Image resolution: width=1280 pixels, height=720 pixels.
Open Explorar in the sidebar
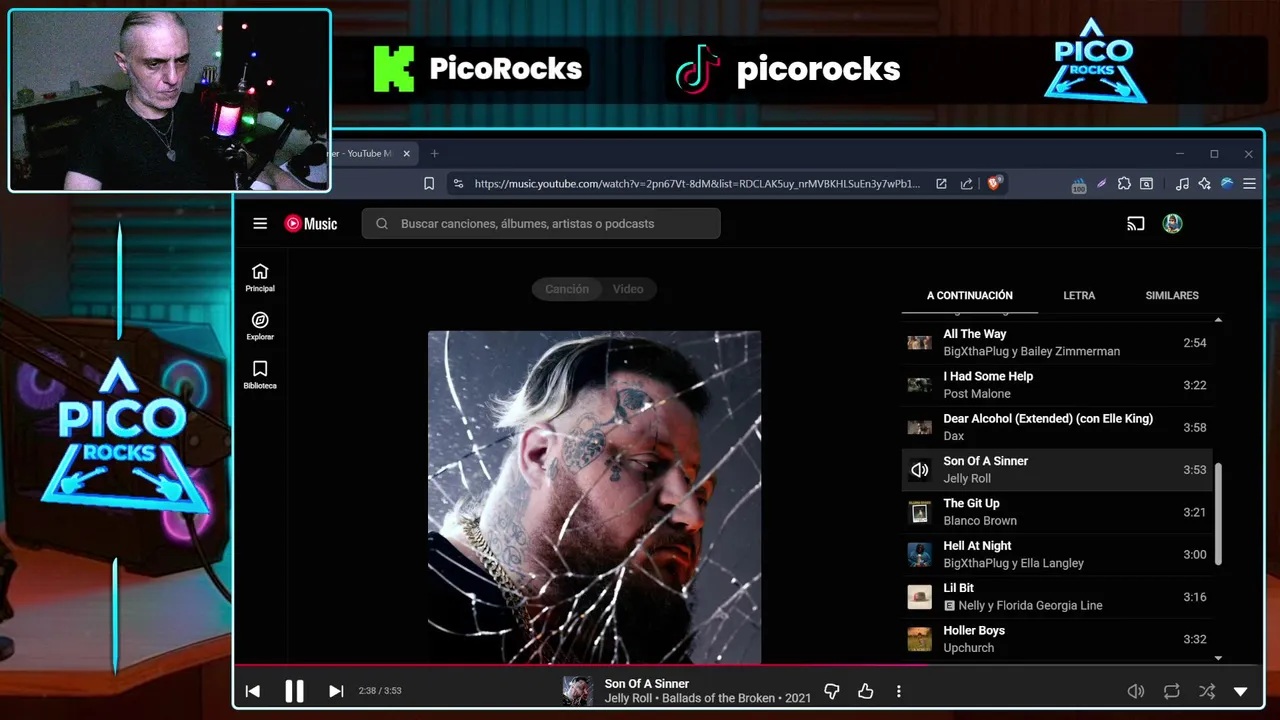260,326
